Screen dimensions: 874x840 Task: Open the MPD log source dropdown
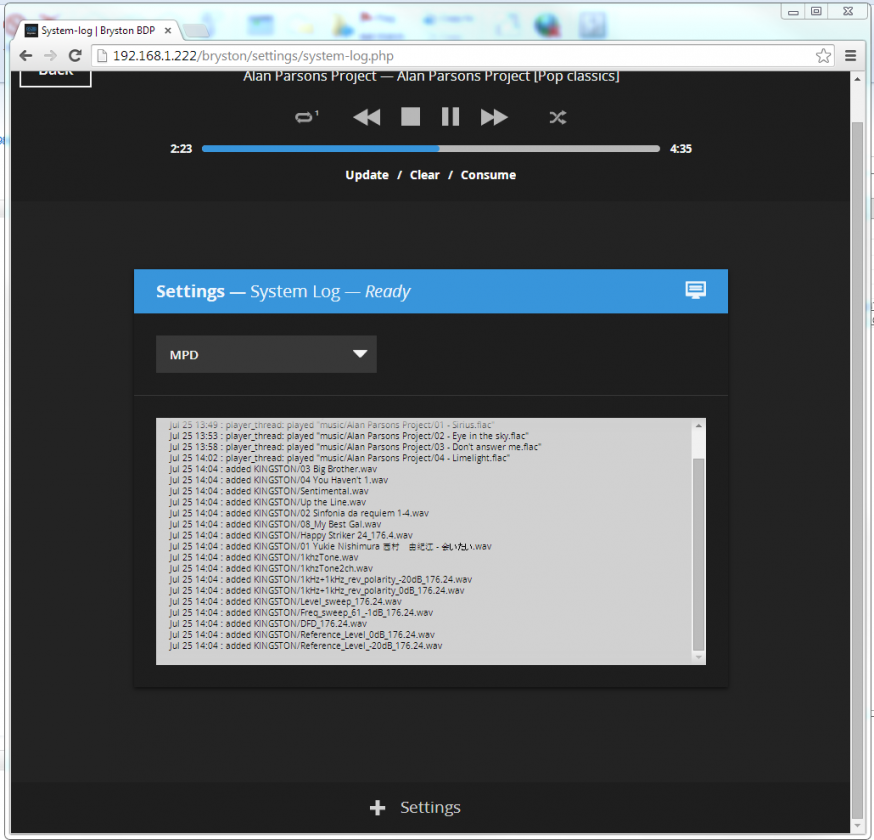(x=266, y=355)
